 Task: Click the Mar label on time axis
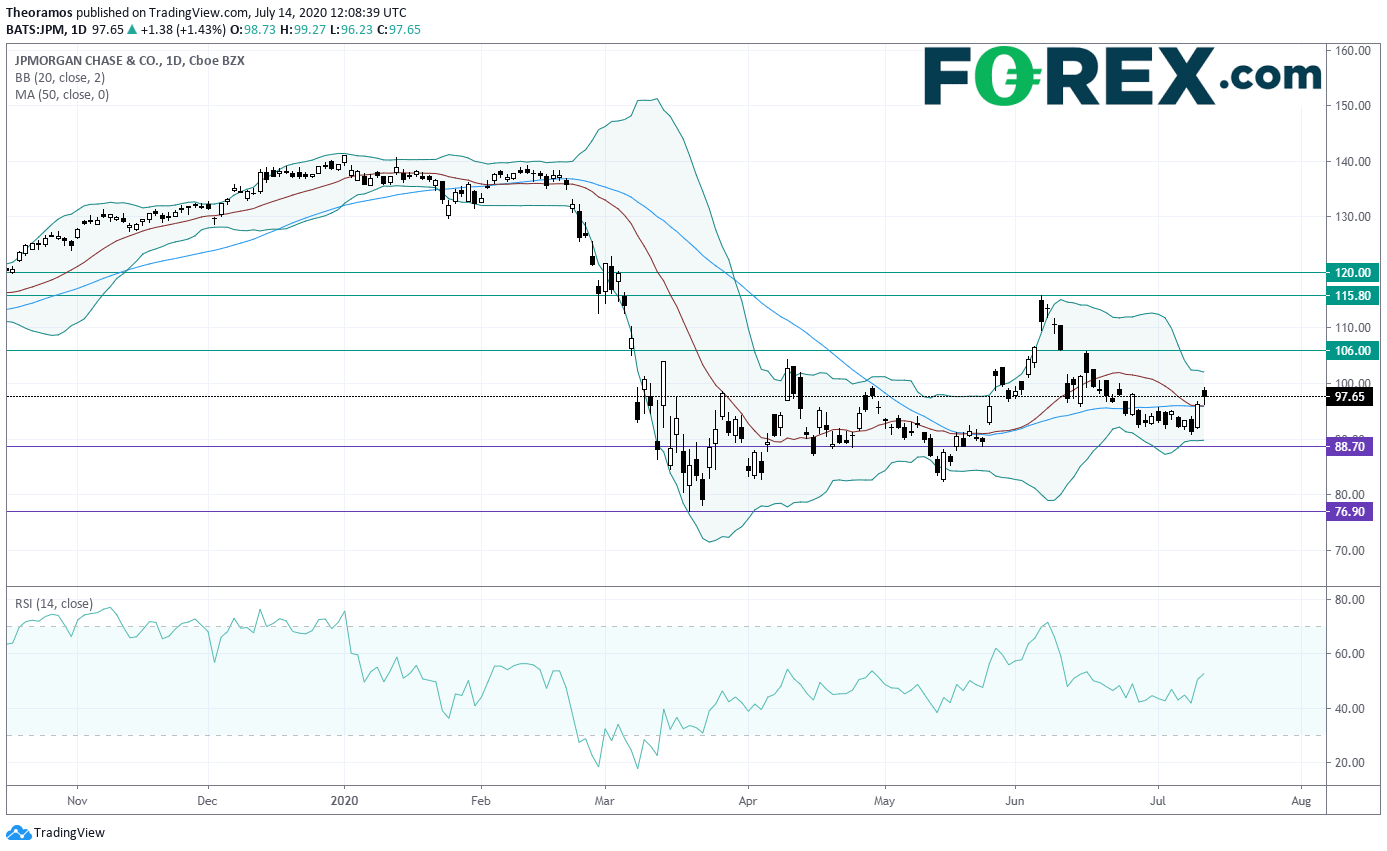[604, 800]
